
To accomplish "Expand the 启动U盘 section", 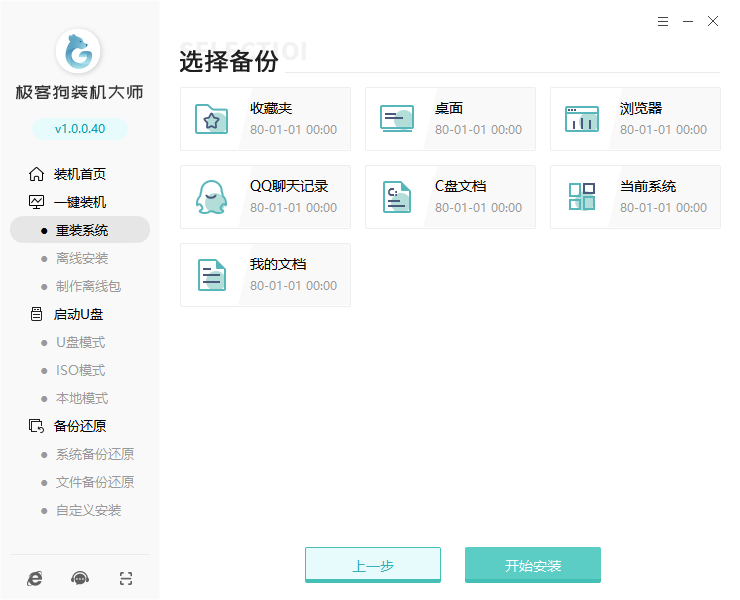I will [x=78, y=314].
